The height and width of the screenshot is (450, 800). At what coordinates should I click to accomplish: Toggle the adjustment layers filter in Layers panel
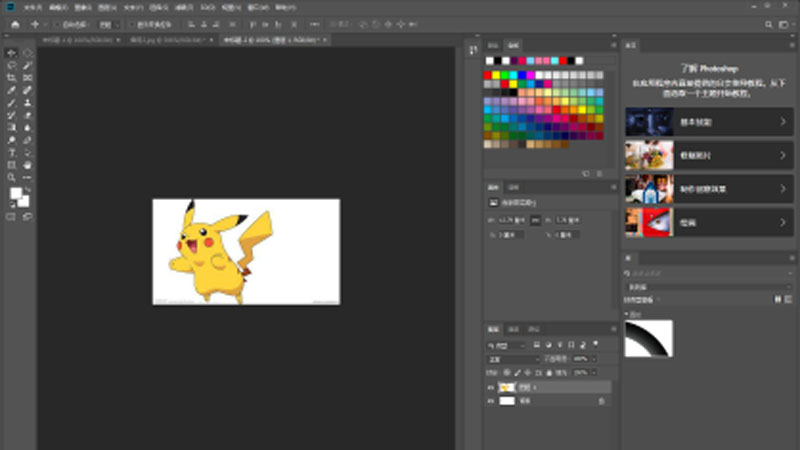click(548, 345)
